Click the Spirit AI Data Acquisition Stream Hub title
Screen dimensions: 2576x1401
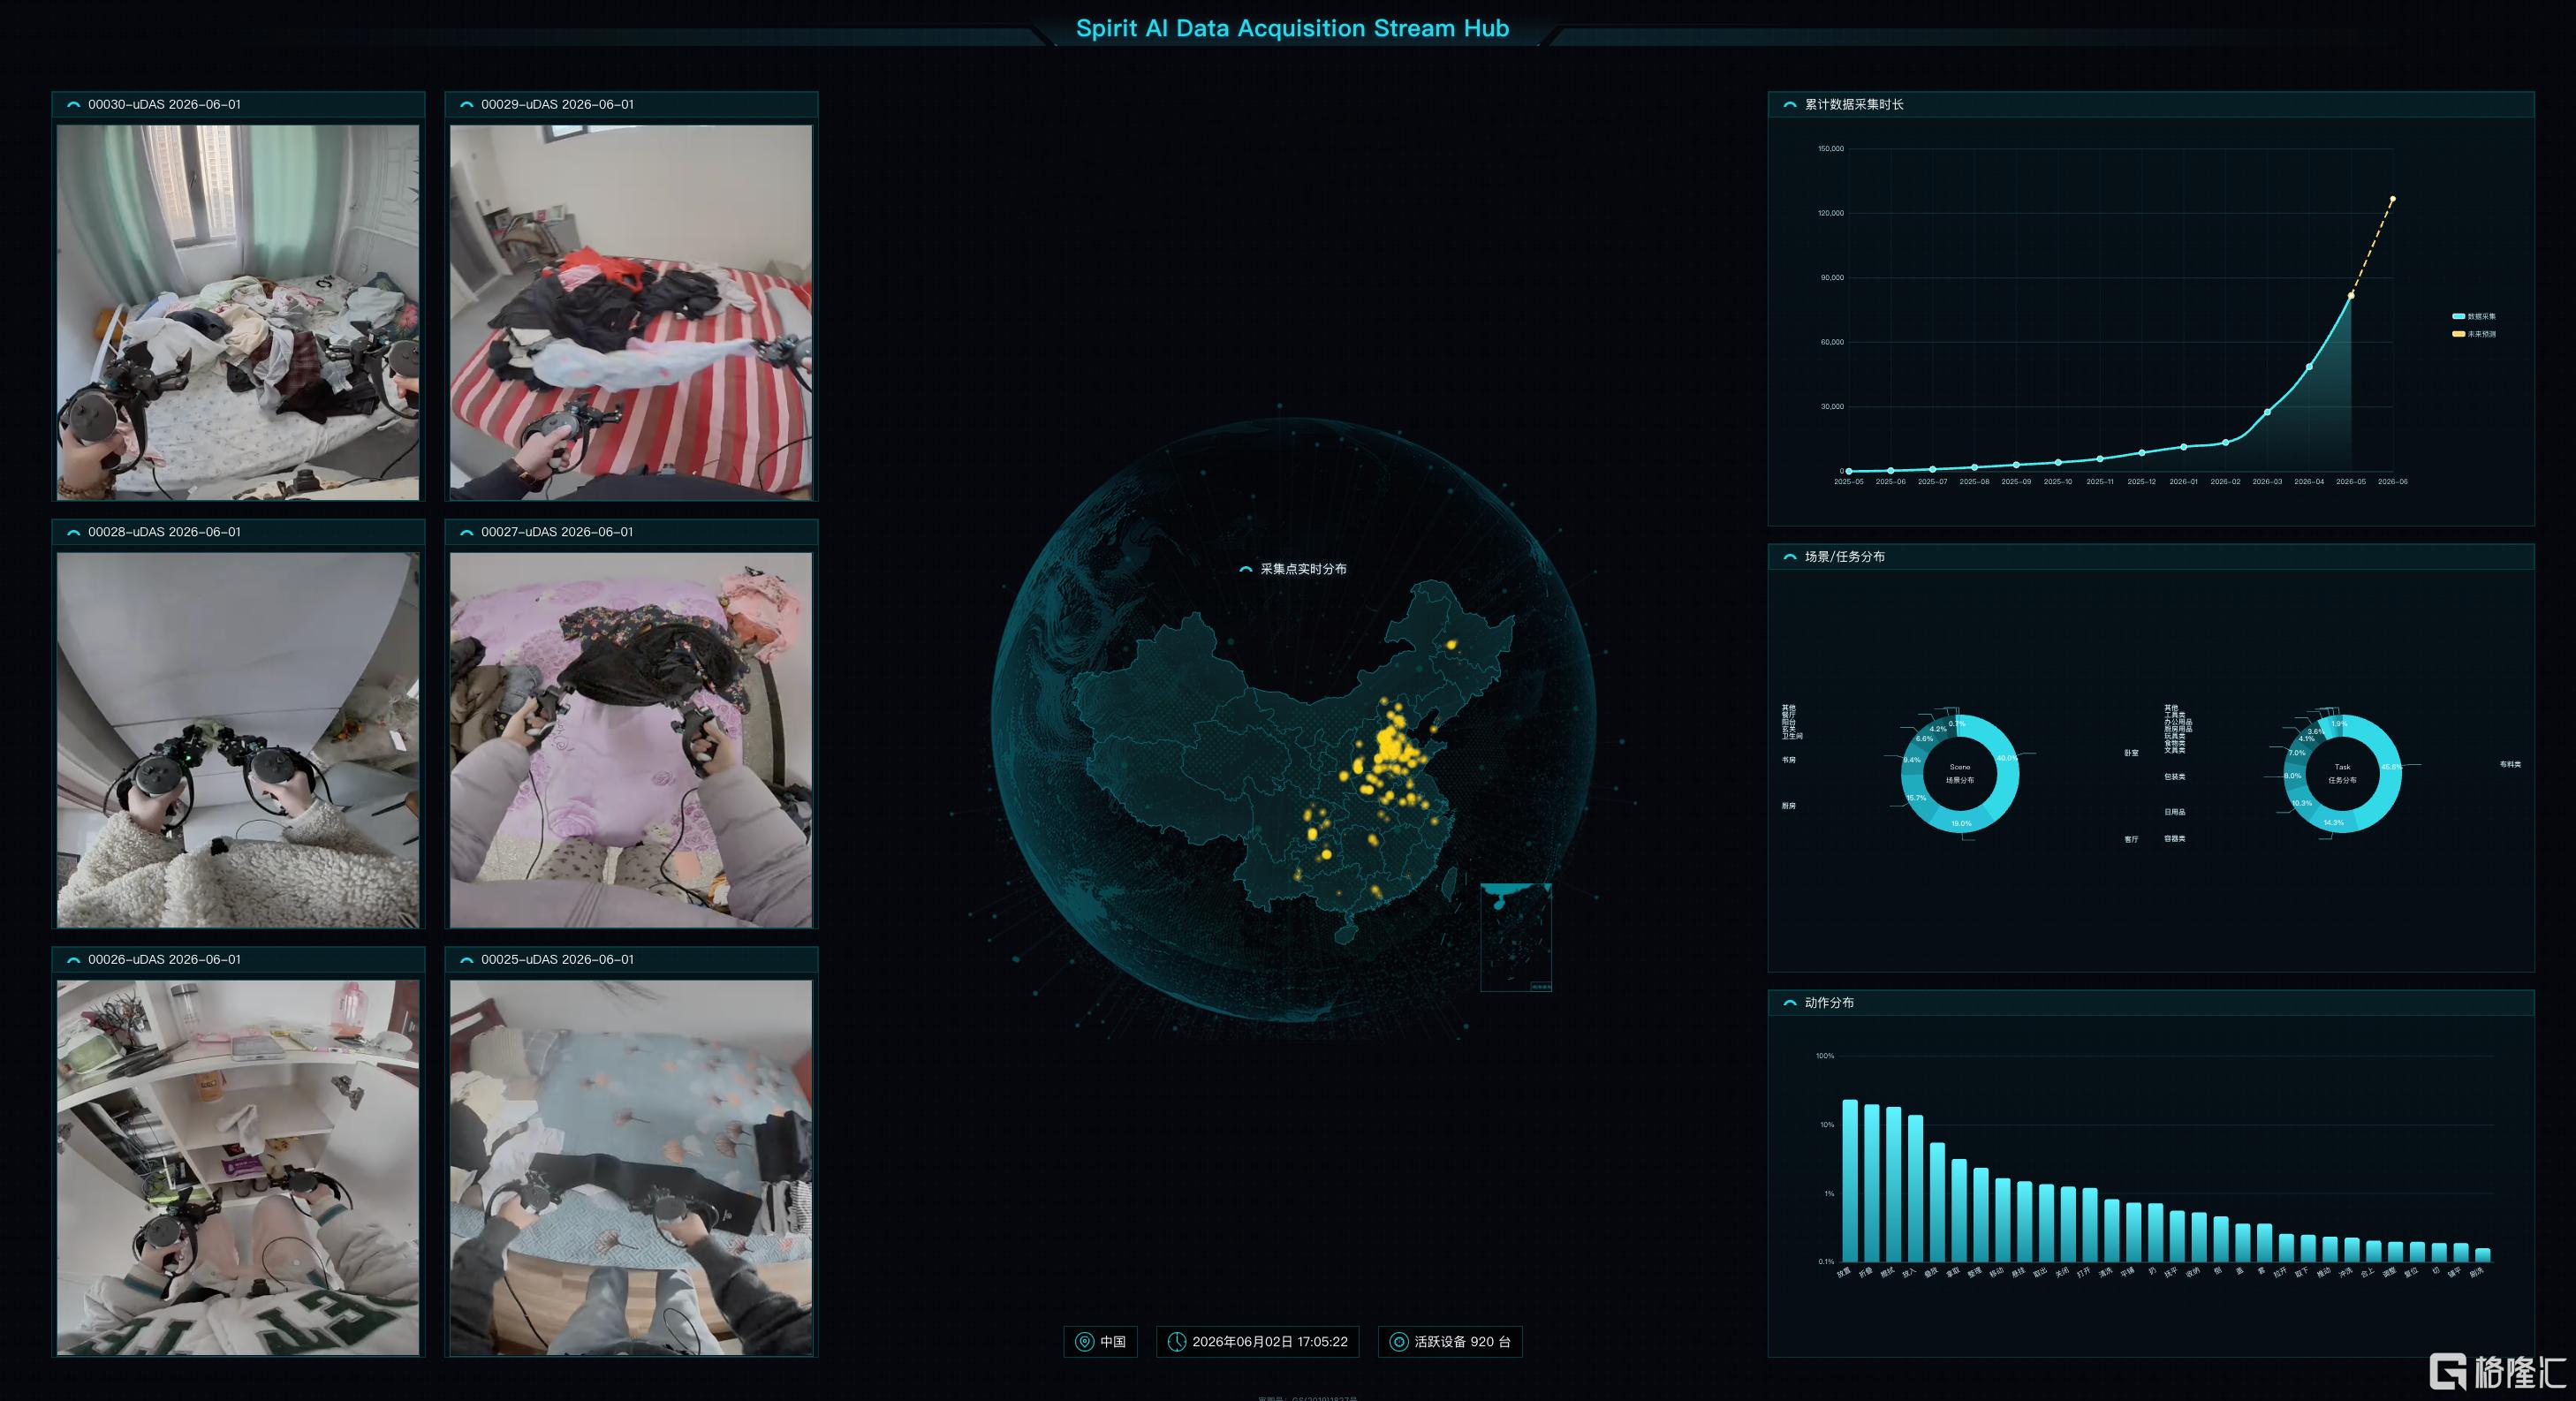1292,28
